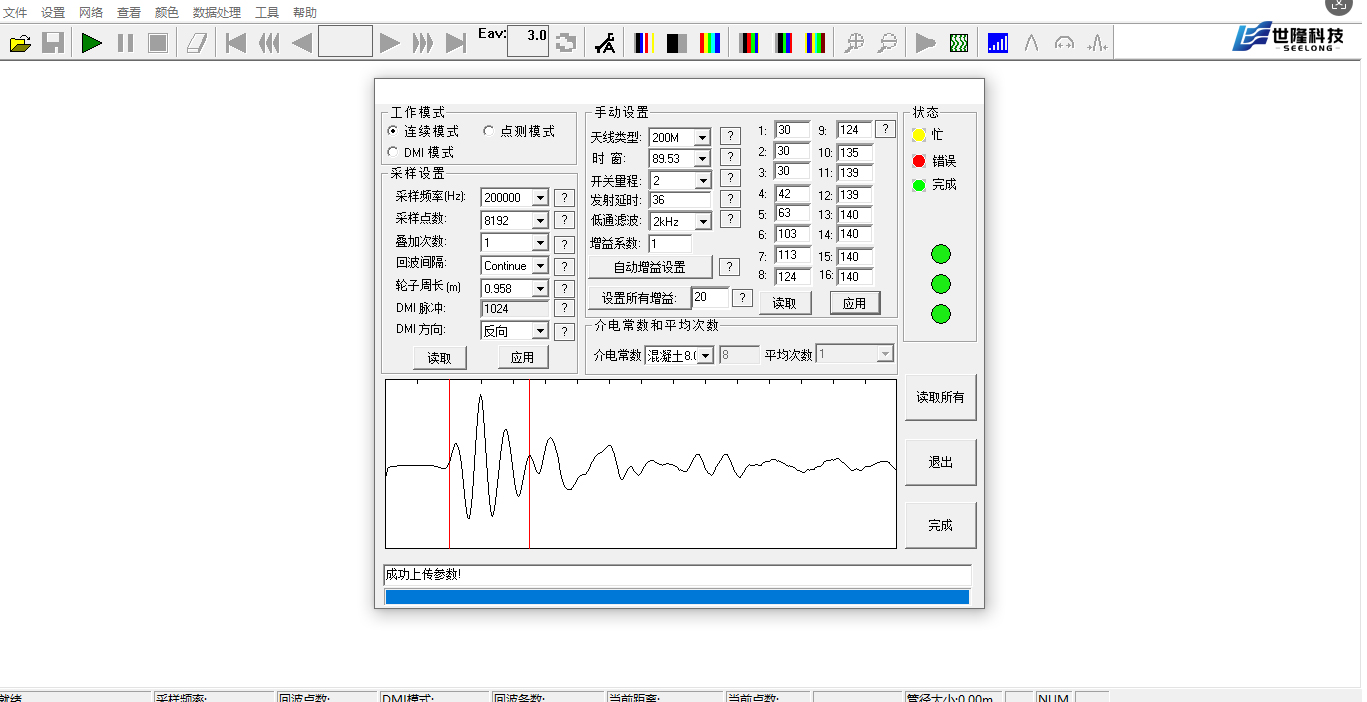Viewport: 1367px width, 702px height.
Task: Open 低通滤波 2kHz dropdown
Action: point(702,221)
